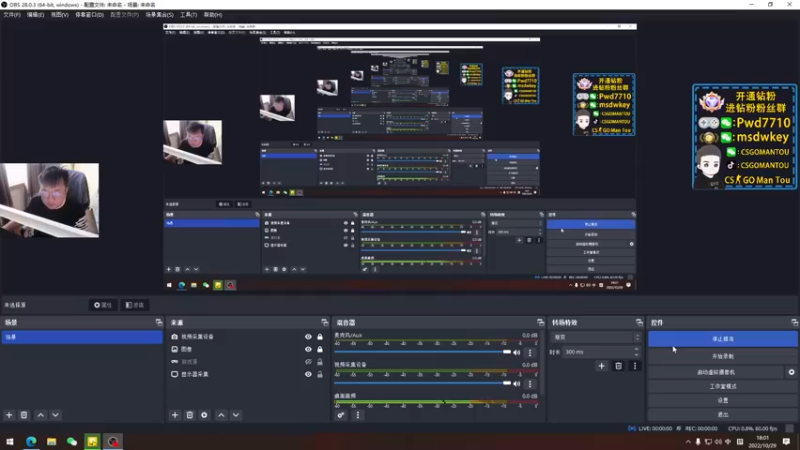
Task: Toggle visibility of display capture source
Action: pyautogui.click(x=308, y=374)
